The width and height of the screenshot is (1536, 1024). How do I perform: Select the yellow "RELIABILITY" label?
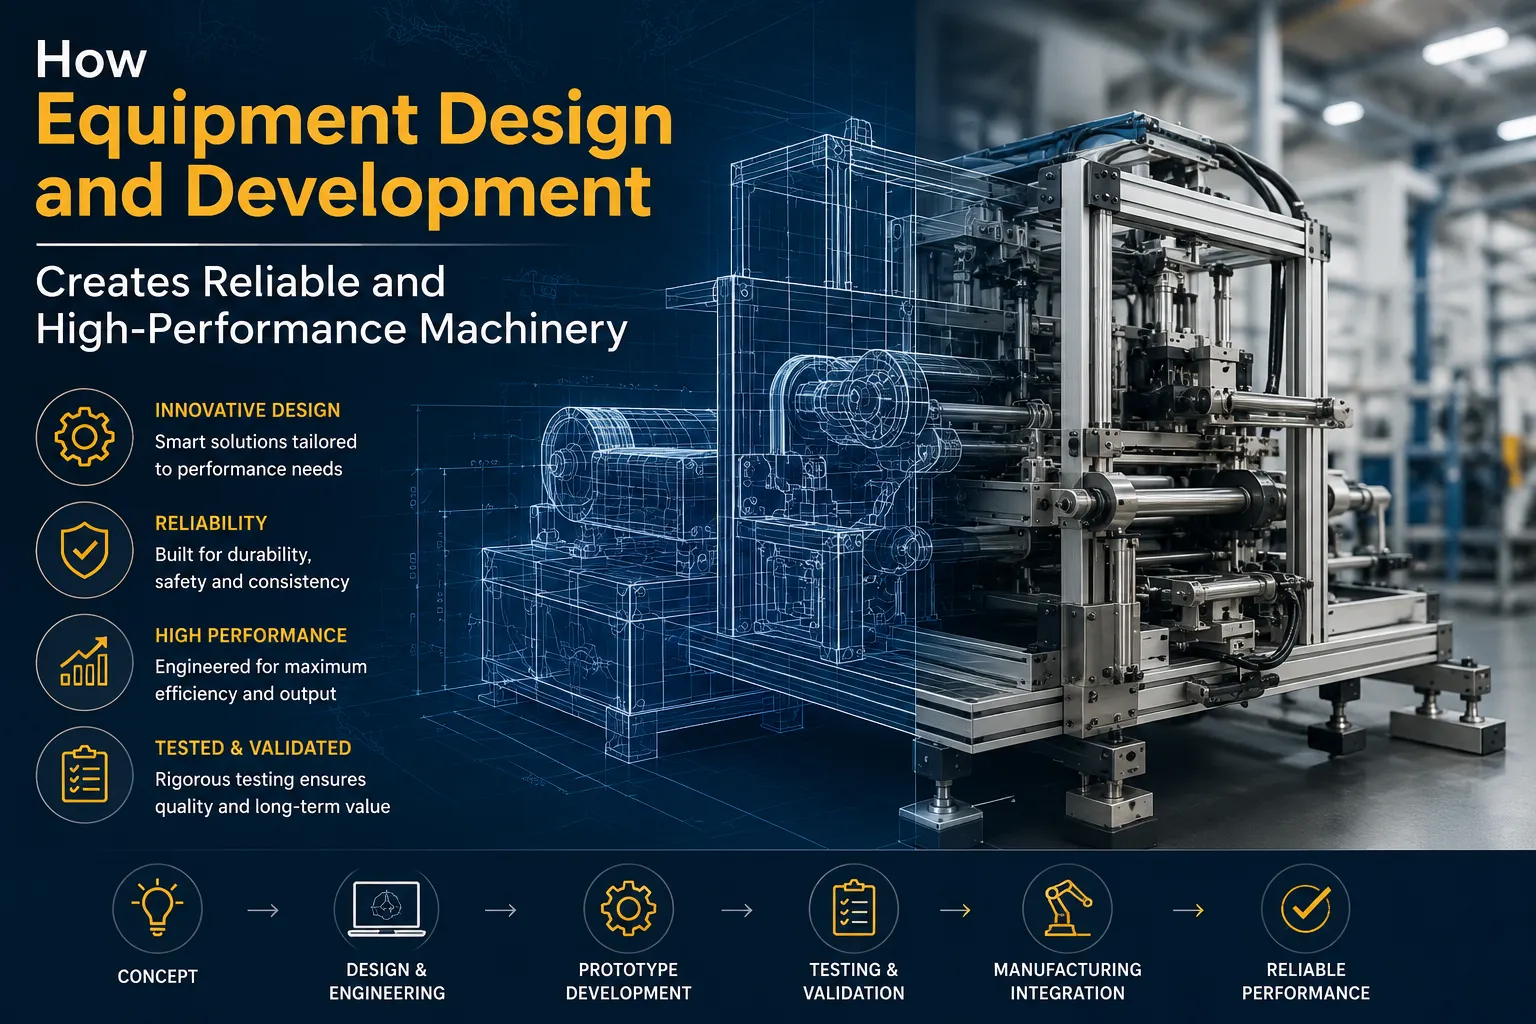[211, 523]
